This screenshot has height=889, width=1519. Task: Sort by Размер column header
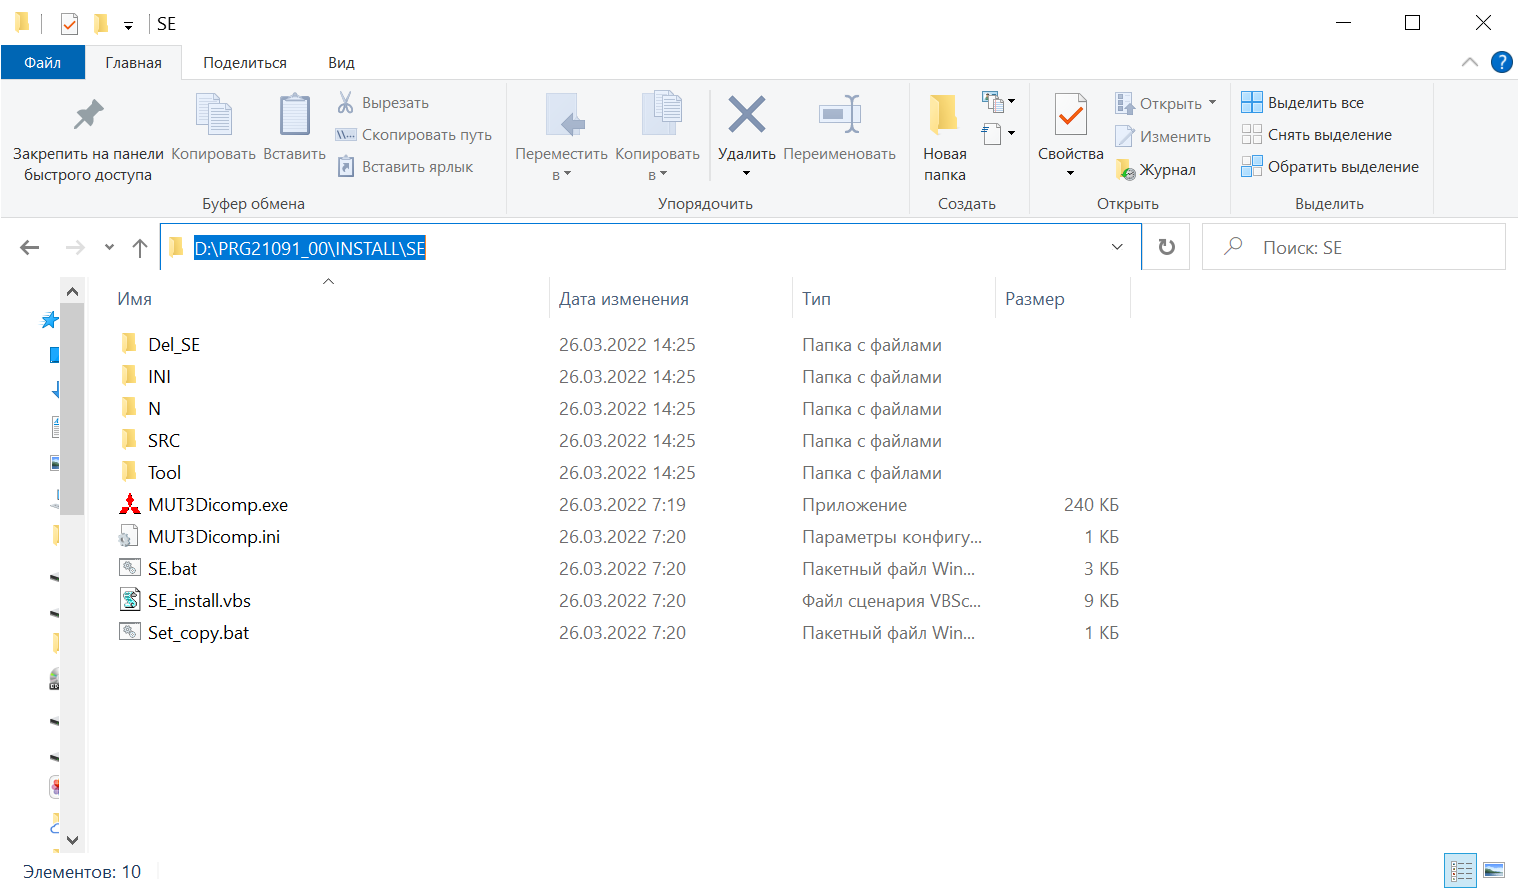[x=1063, y=299]
